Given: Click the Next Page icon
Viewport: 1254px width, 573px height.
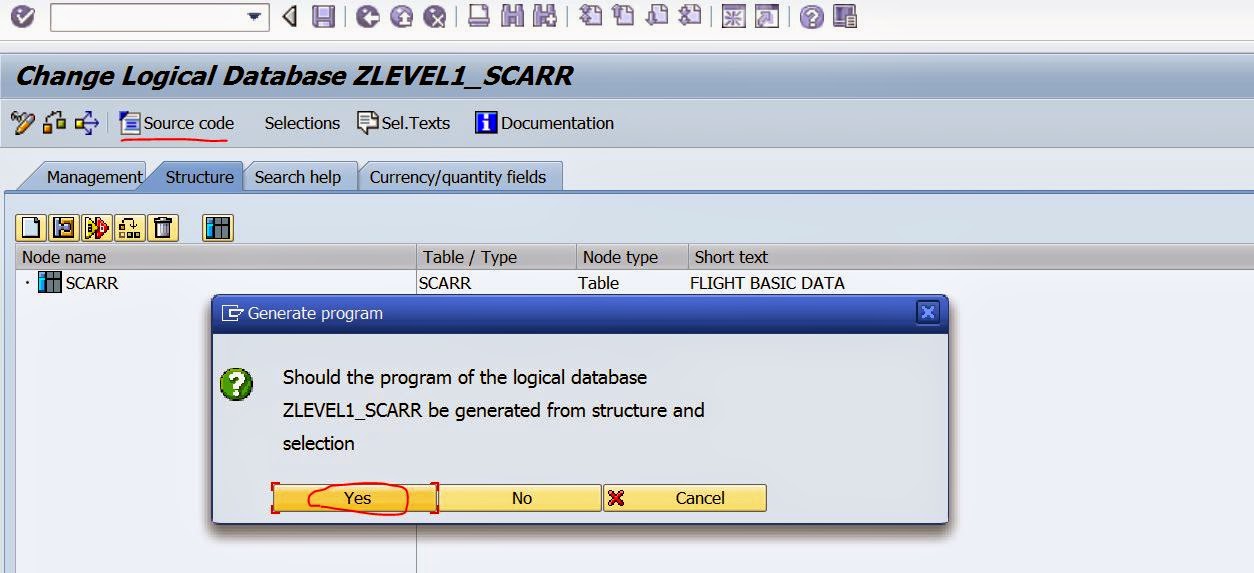Looking at the screenshot, I should [x=656, y=17].
